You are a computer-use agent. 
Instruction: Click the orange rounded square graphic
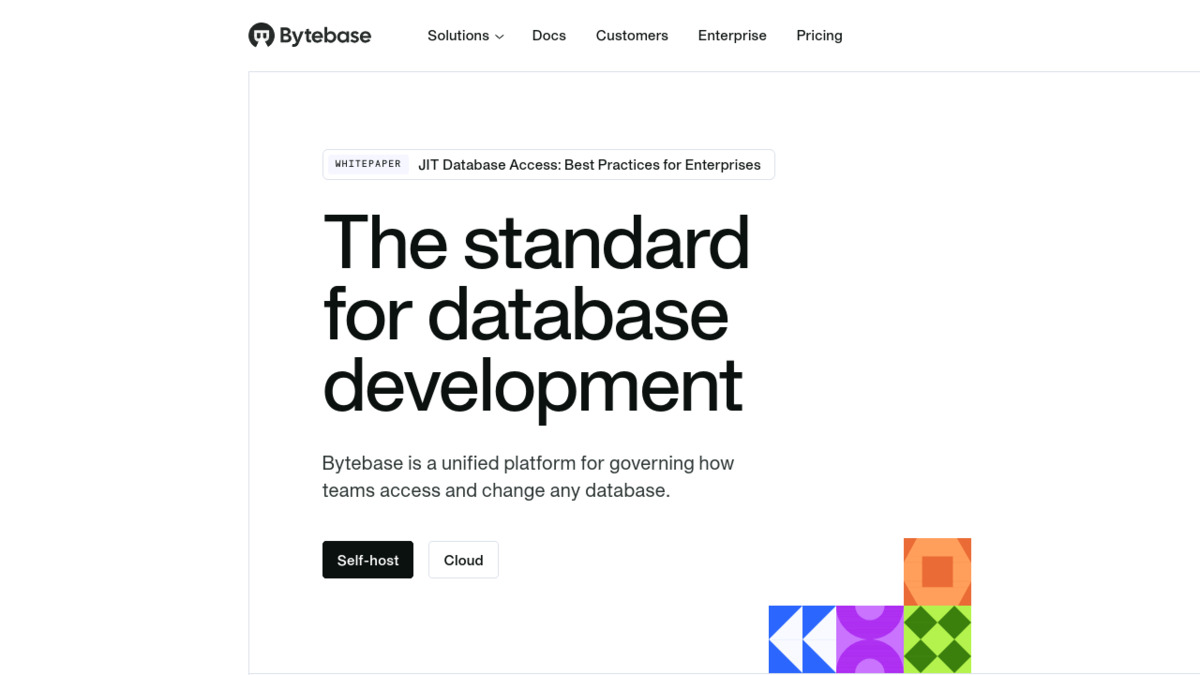point(937,572)
